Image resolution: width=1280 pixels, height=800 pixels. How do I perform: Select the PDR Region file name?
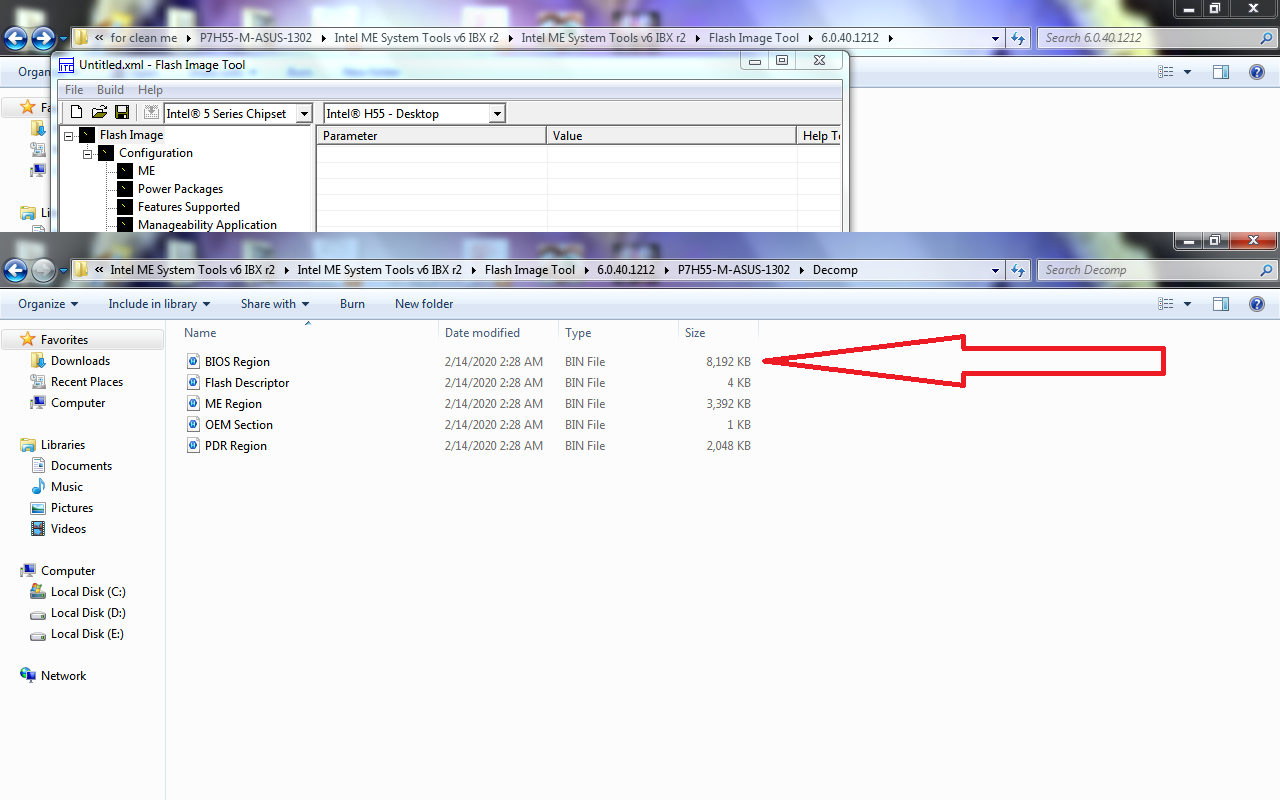pos(236,446)
